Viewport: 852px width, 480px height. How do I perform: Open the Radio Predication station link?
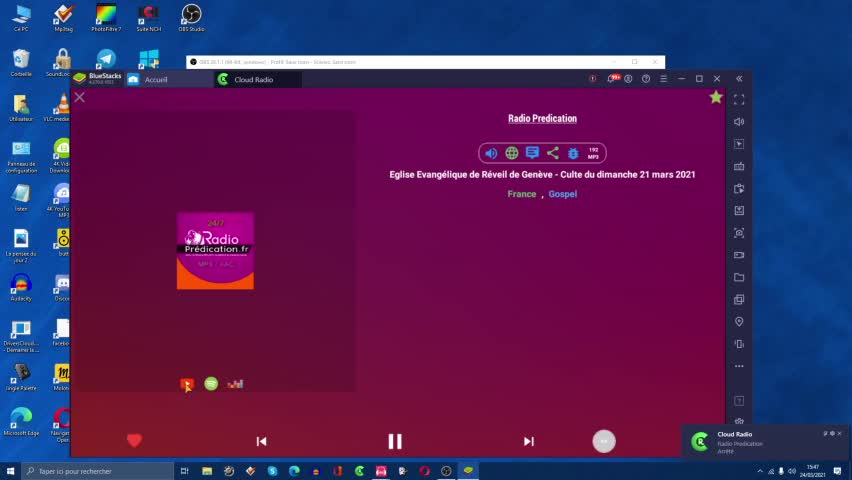coord(542,119)
